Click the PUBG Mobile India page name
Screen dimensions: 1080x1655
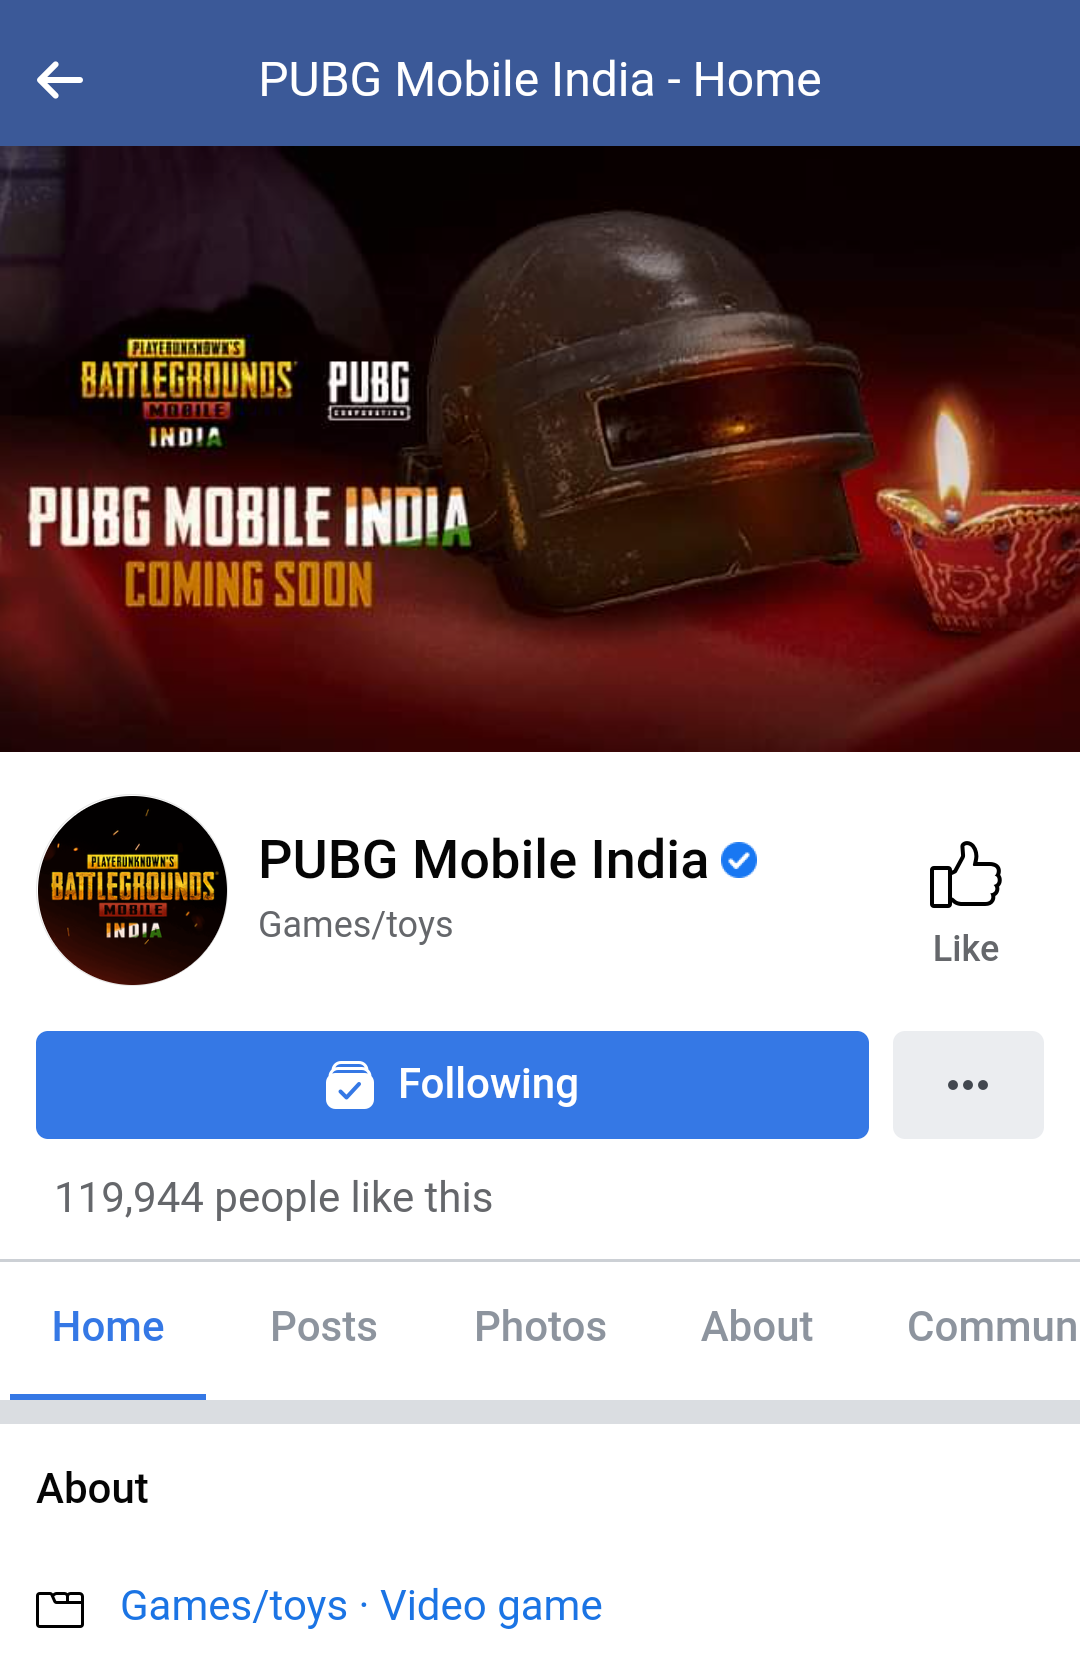(483, 860)
